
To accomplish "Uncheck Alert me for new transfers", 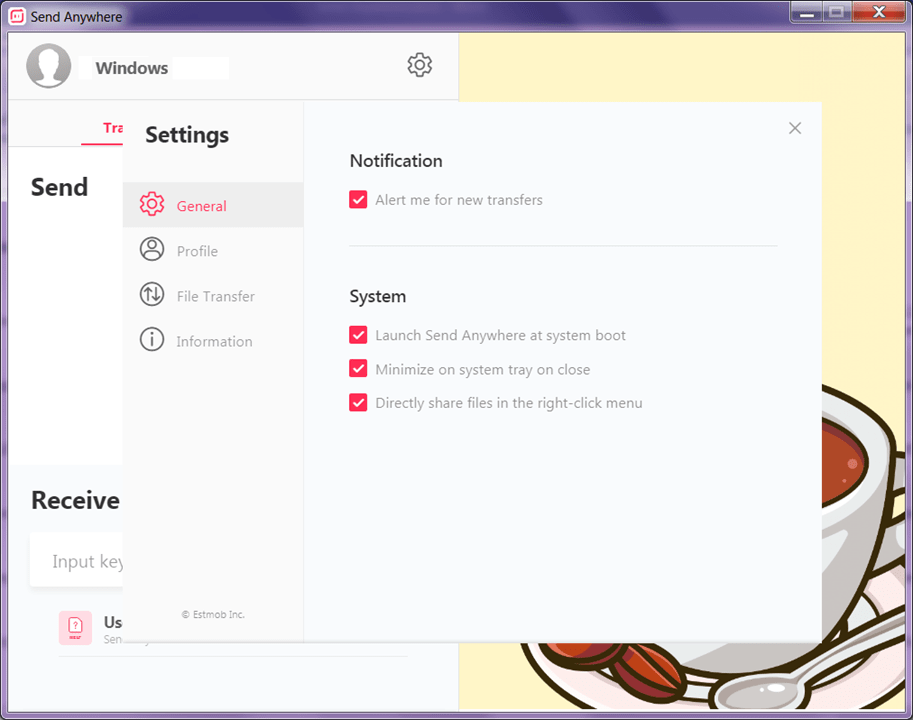I will coord(358,200).
